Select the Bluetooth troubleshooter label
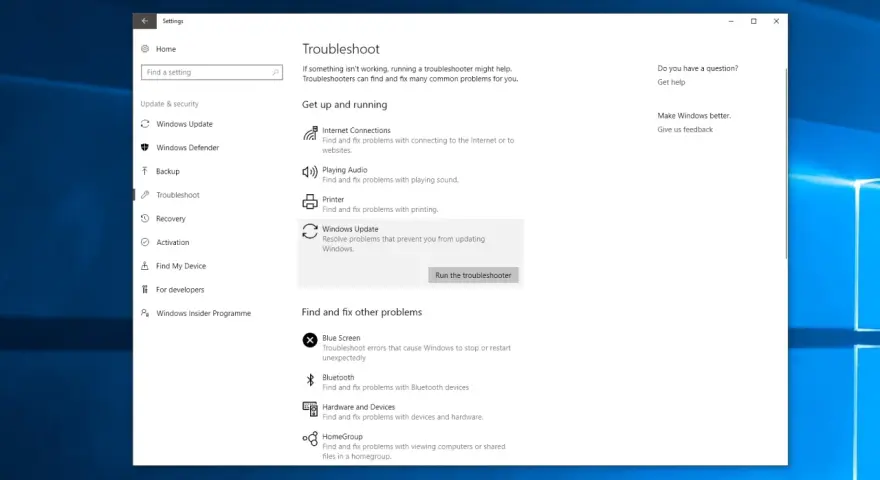This screenshot has height=480, width=880. (338, 377)
